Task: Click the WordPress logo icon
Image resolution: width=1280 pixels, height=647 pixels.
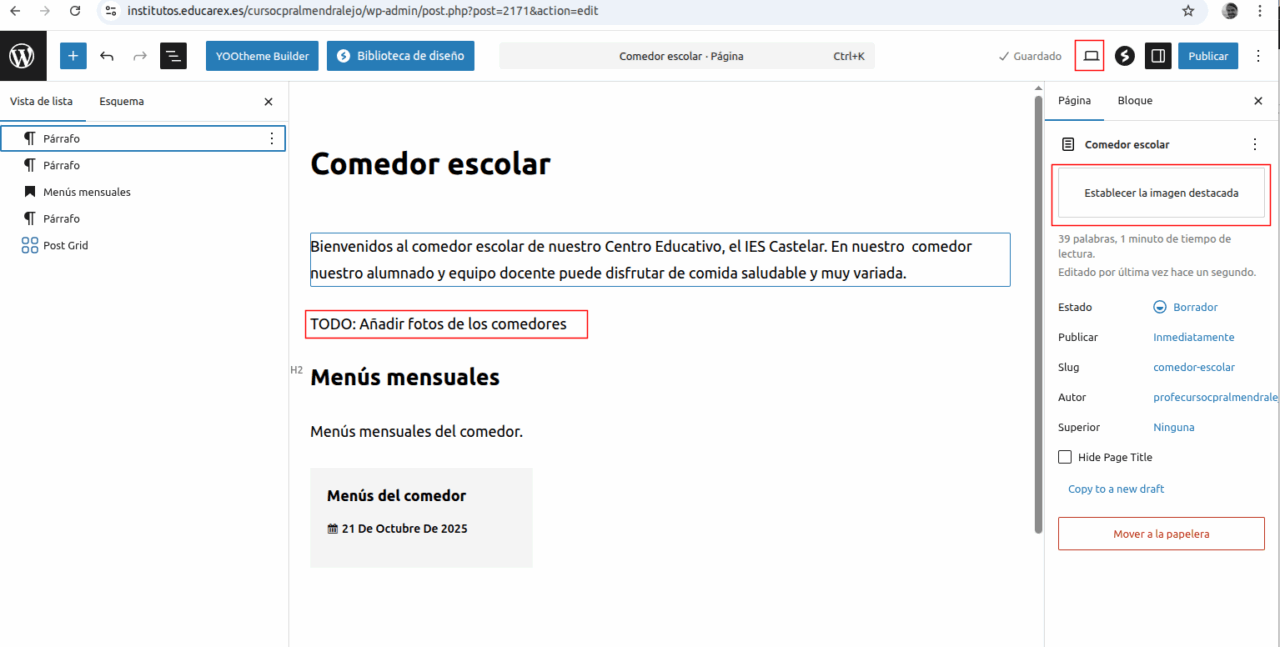Action: tap(22, 56)
